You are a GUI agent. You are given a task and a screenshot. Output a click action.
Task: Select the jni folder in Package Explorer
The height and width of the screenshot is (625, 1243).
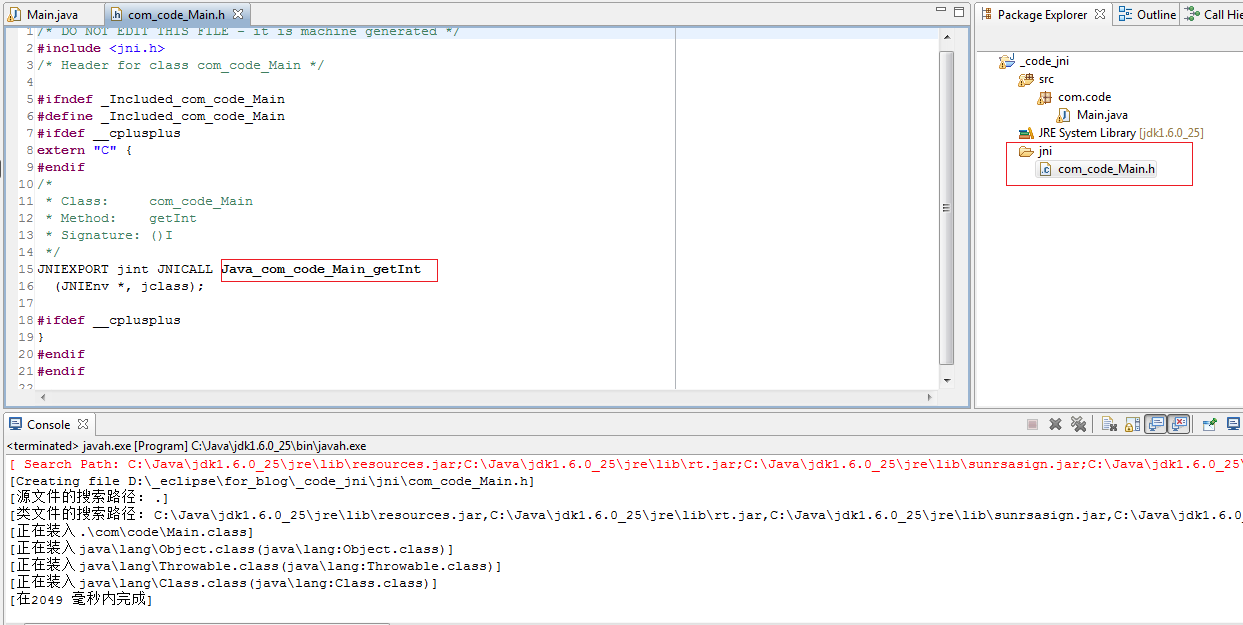tap(1045, 151)
